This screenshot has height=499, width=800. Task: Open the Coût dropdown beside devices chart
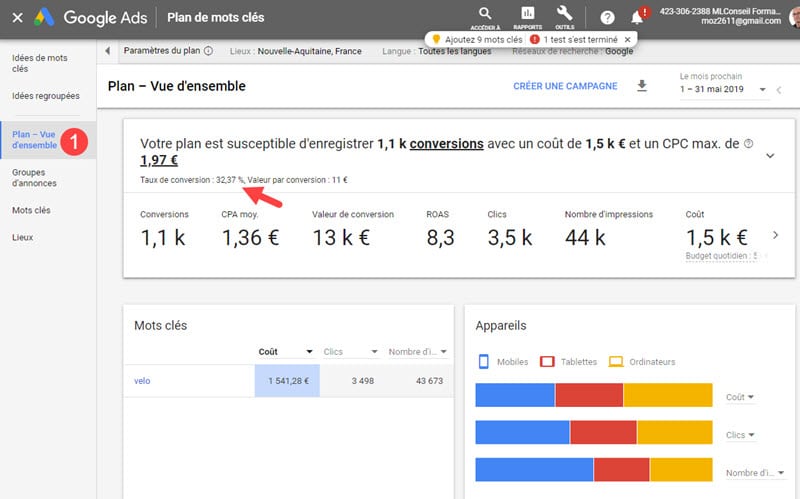[741, 397]
